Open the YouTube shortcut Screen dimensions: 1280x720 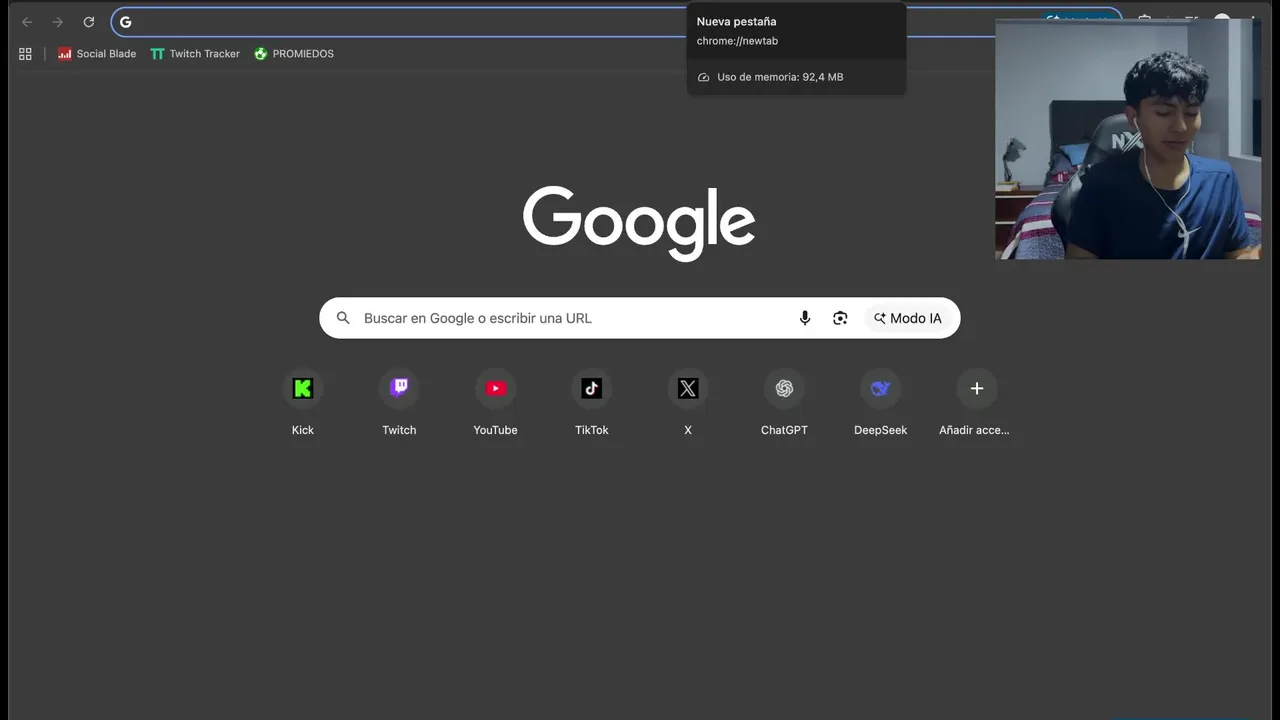pyautogui.click(x=495, y=403)
